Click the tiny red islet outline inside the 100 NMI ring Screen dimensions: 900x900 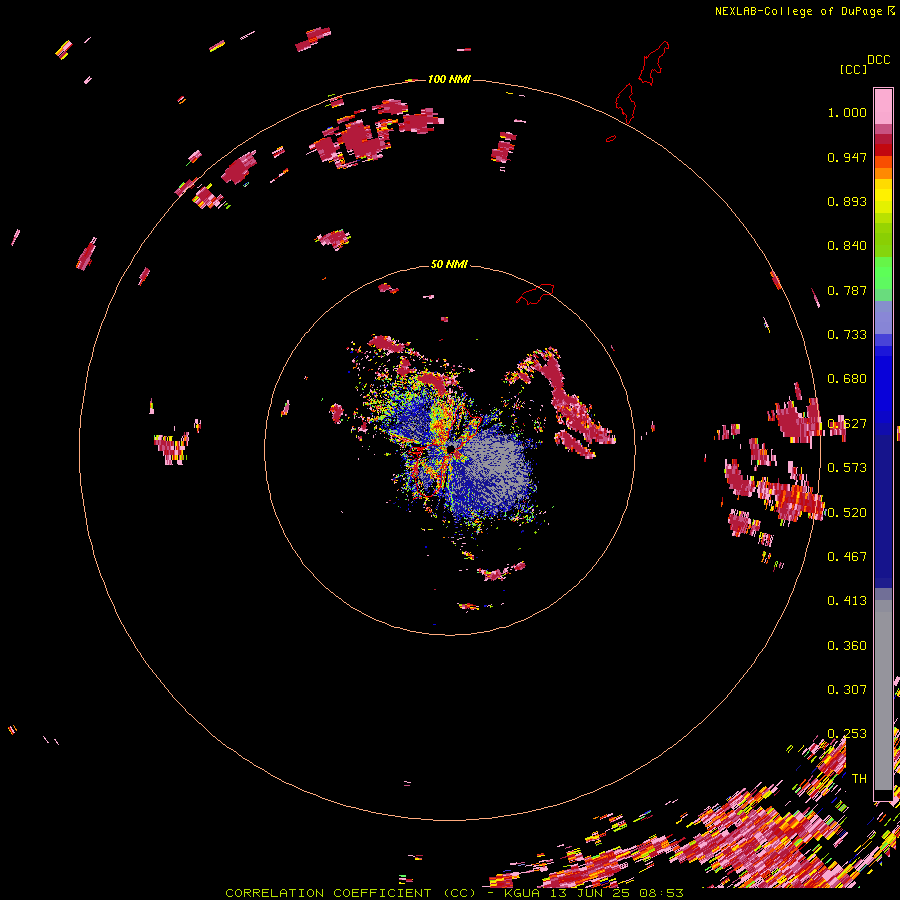(611, 138)
